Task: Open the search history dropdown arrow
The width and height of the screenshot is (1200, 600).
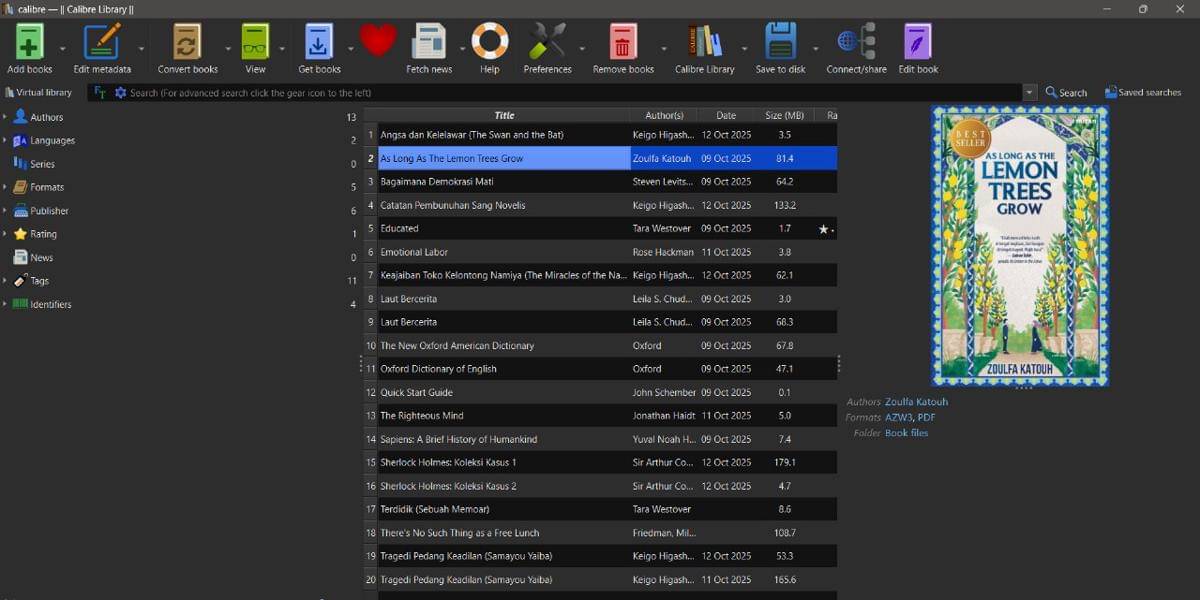Action: pos(1029,93)
